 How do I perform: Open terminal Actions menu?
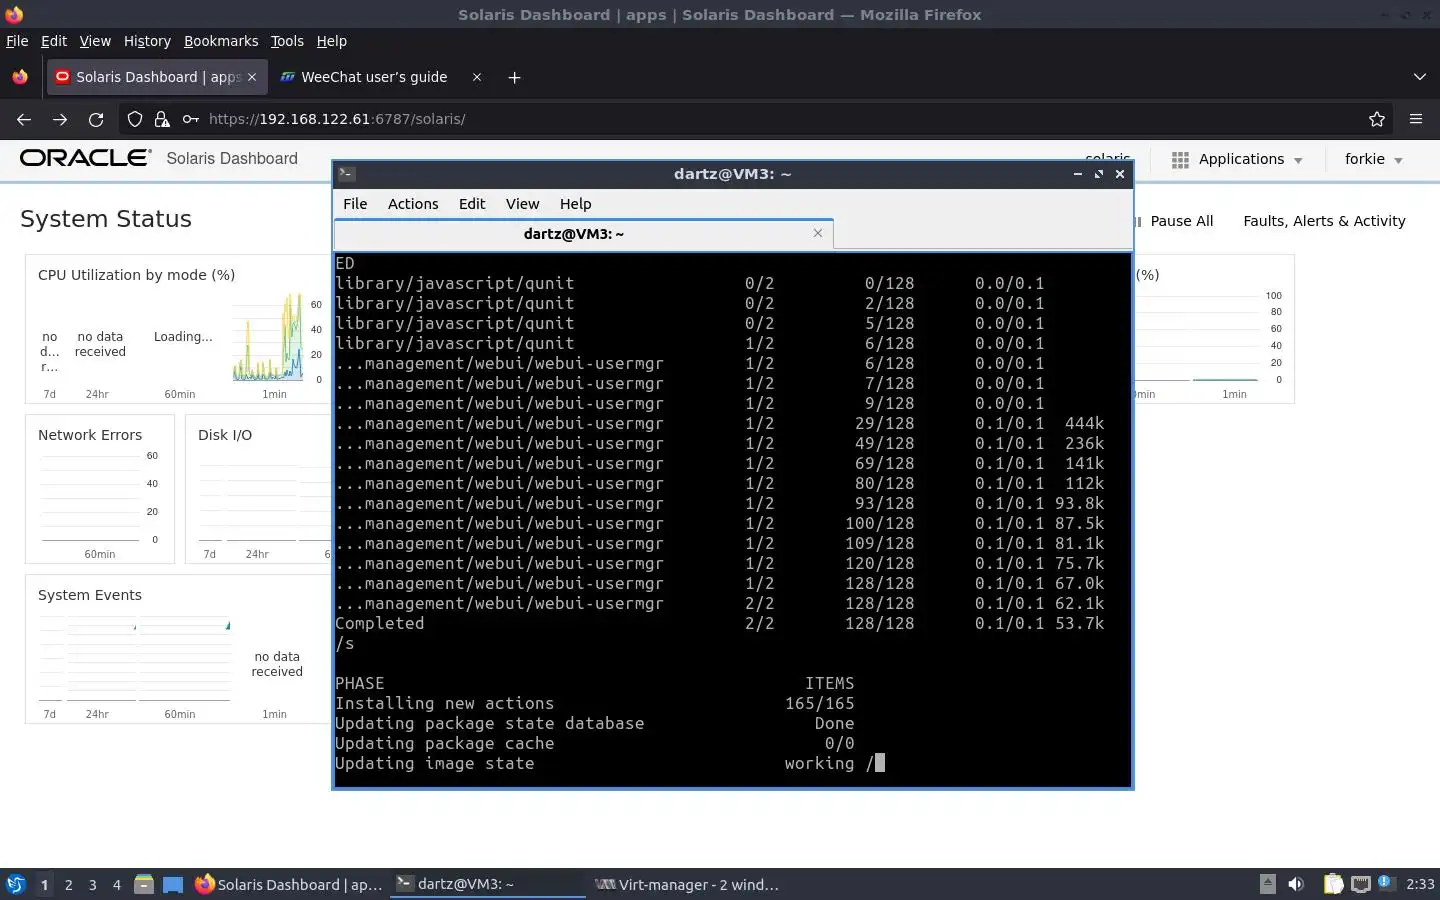tap(413, 204)
